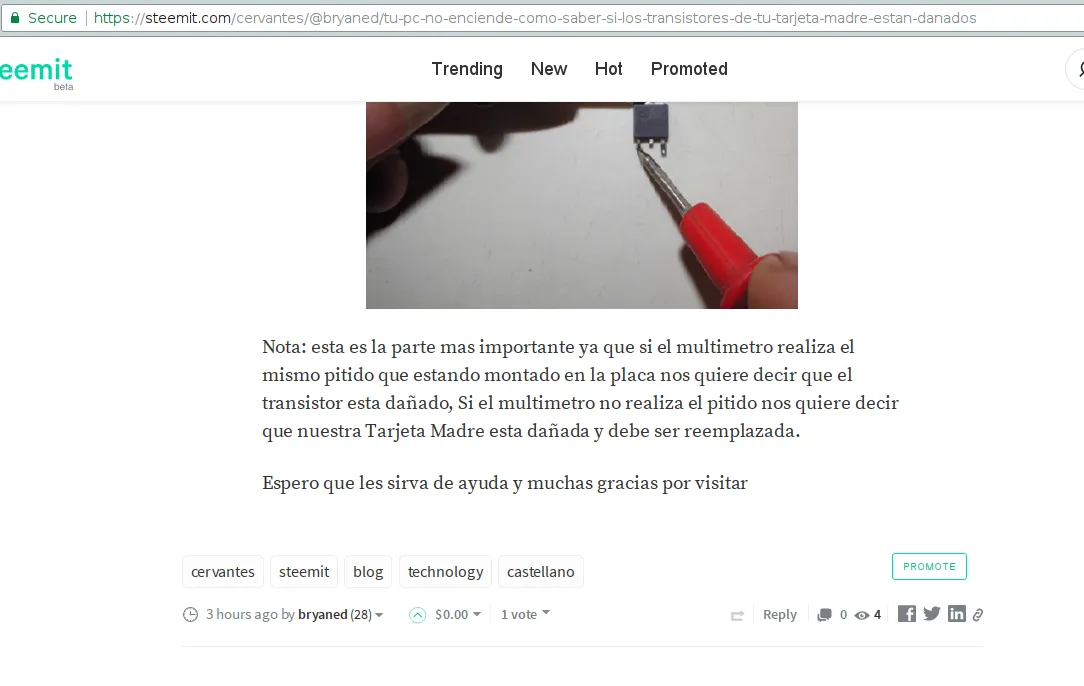Open the Hot posts tab
The height and width of the screenshot is (686, 1084).
608,69
